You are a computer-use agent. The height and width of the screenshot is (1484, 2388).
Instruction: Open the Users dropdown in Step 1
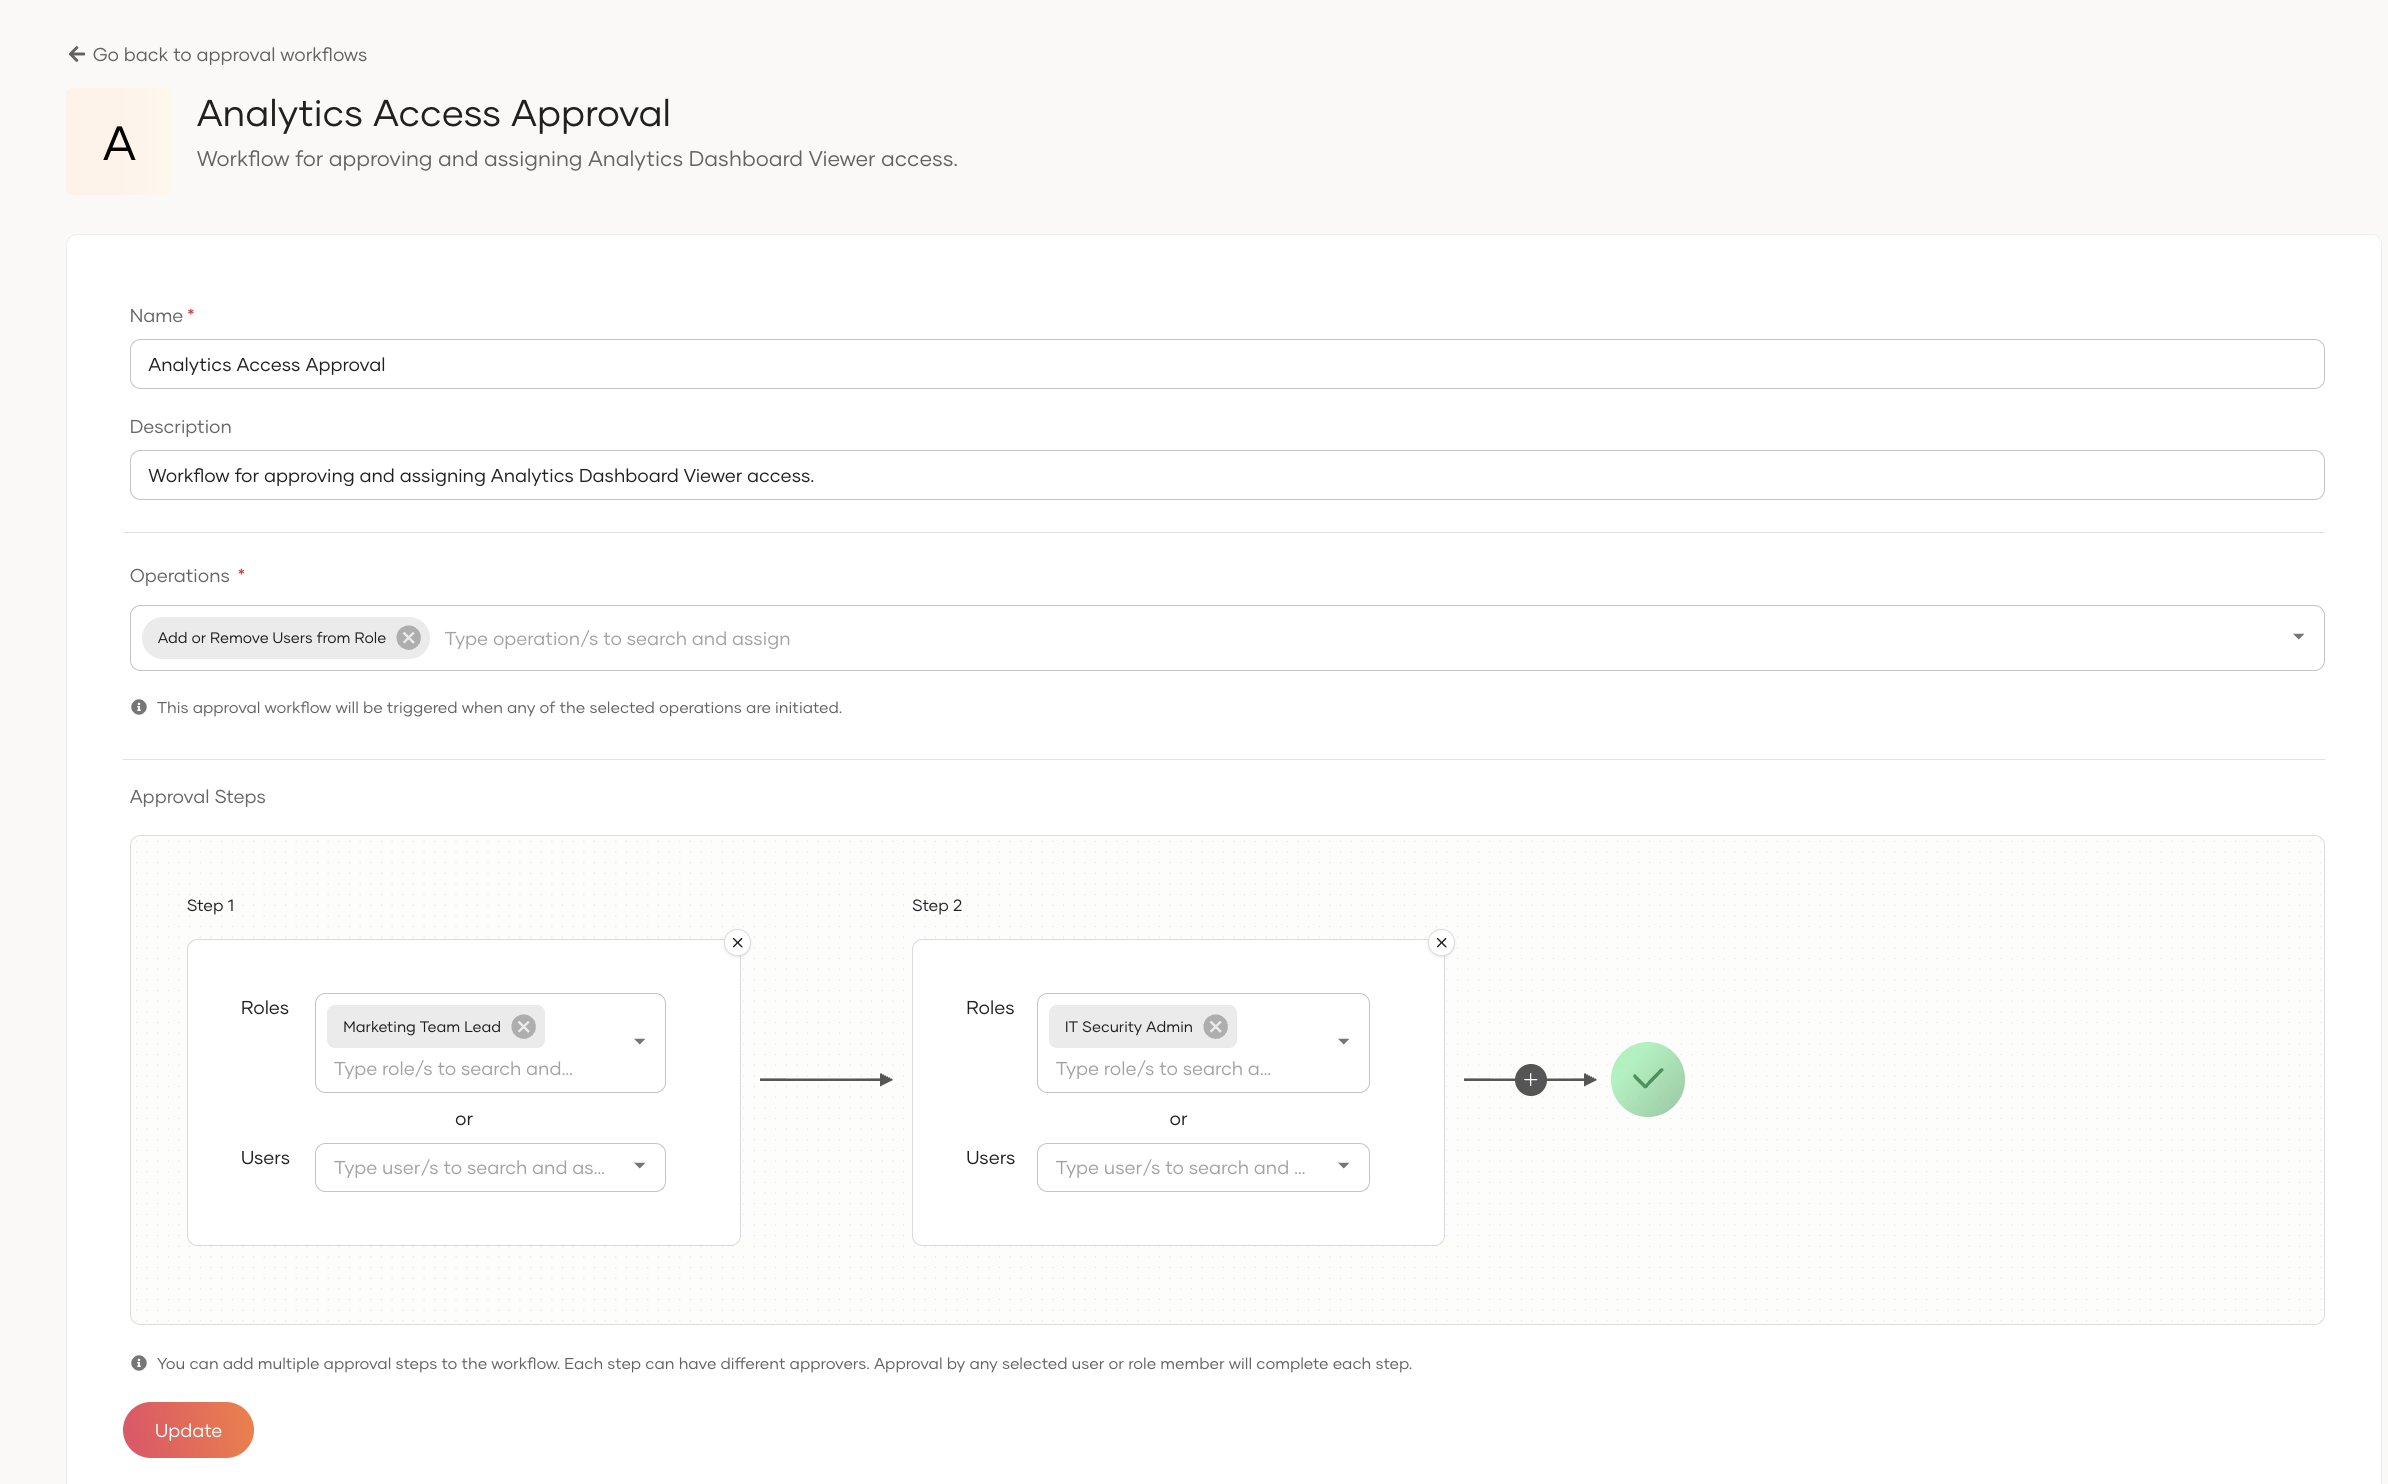pyautogui.click(x=639, y=1167)
